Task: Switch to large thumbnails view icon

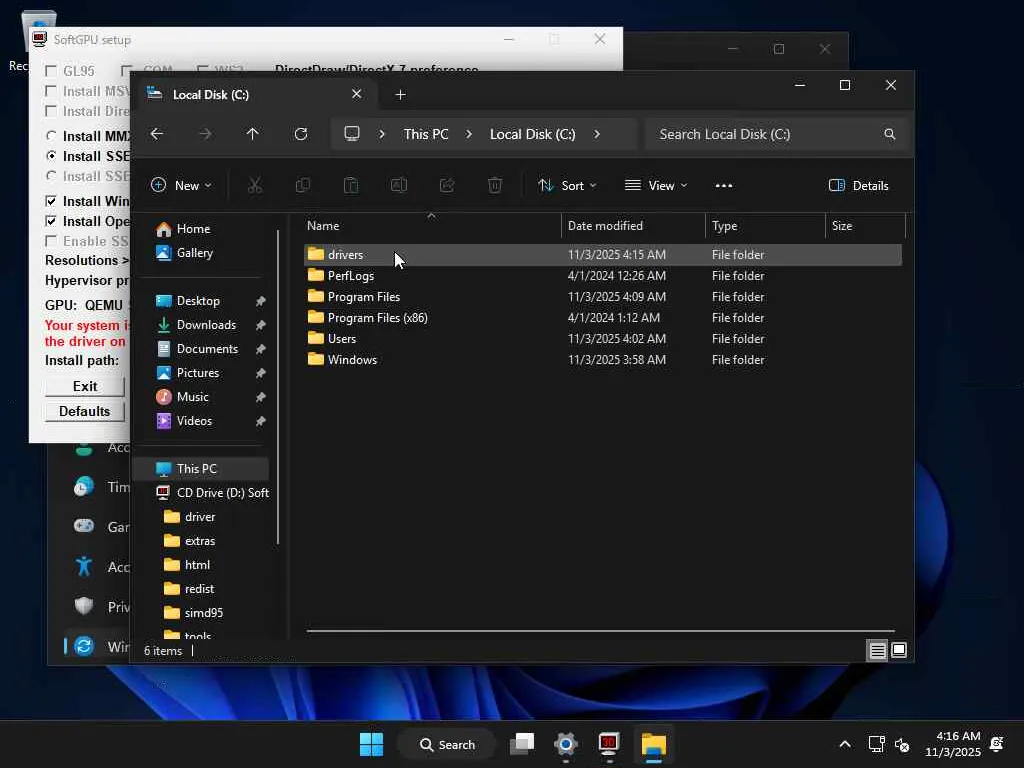Action: (x=899, y=650)
